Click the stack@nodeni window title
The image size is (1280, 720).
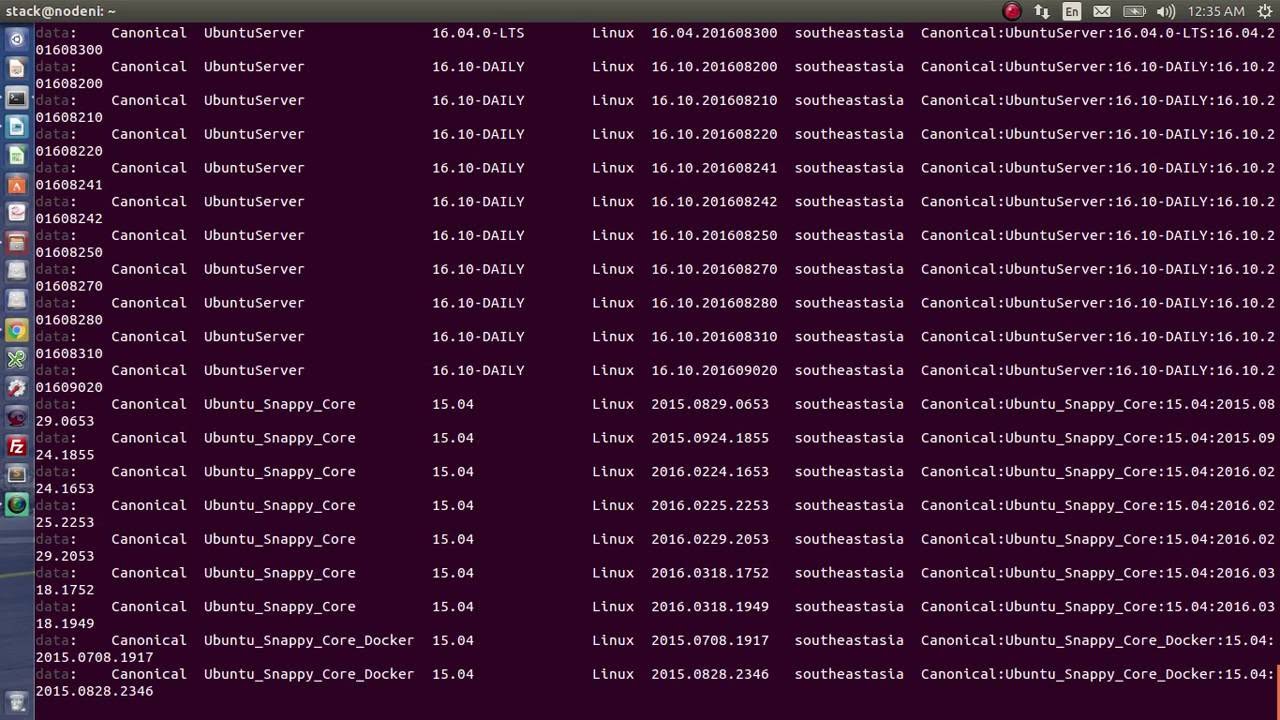click(61, 11)
